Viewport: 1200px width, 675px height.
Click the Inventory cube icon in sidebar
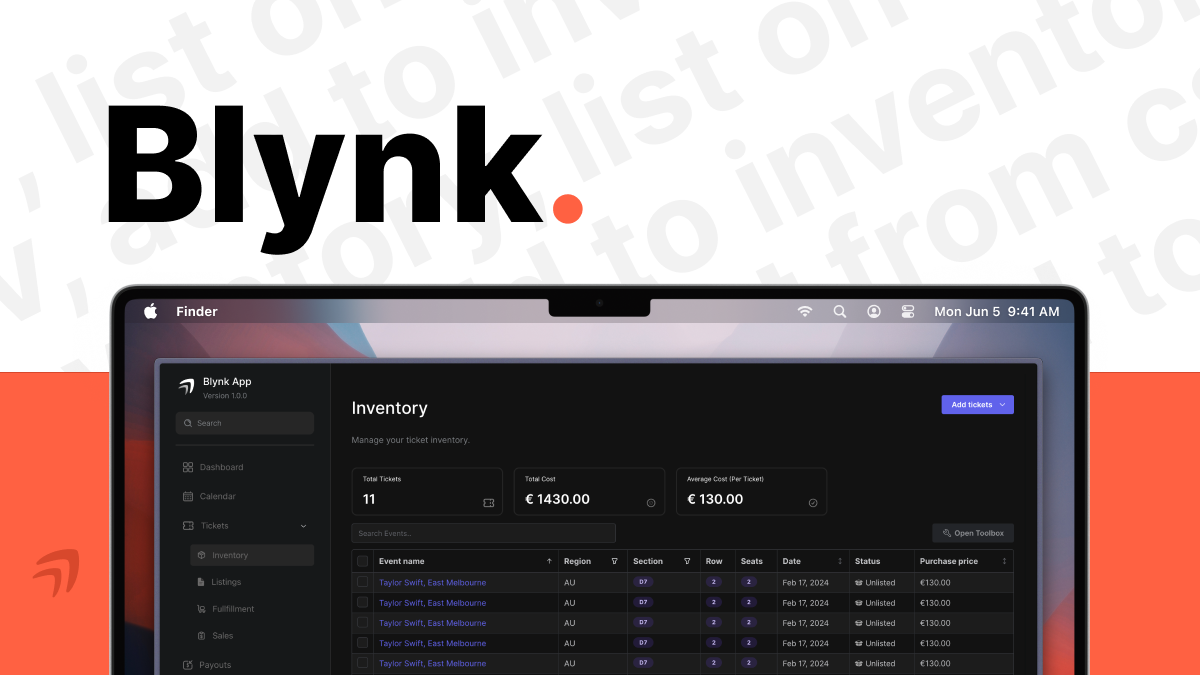(x=201, y=555)
